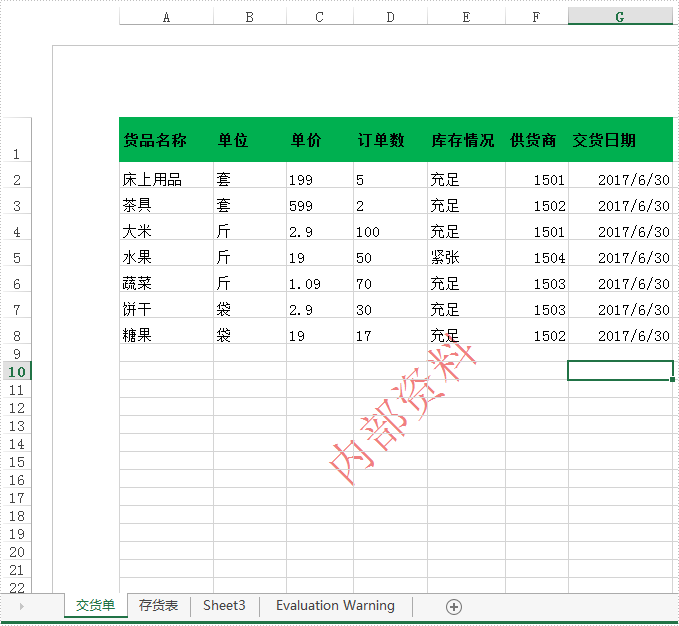Switch to the Sheet3 tab
The width and height of the screenshot is (679, 626).
point(224,605)
